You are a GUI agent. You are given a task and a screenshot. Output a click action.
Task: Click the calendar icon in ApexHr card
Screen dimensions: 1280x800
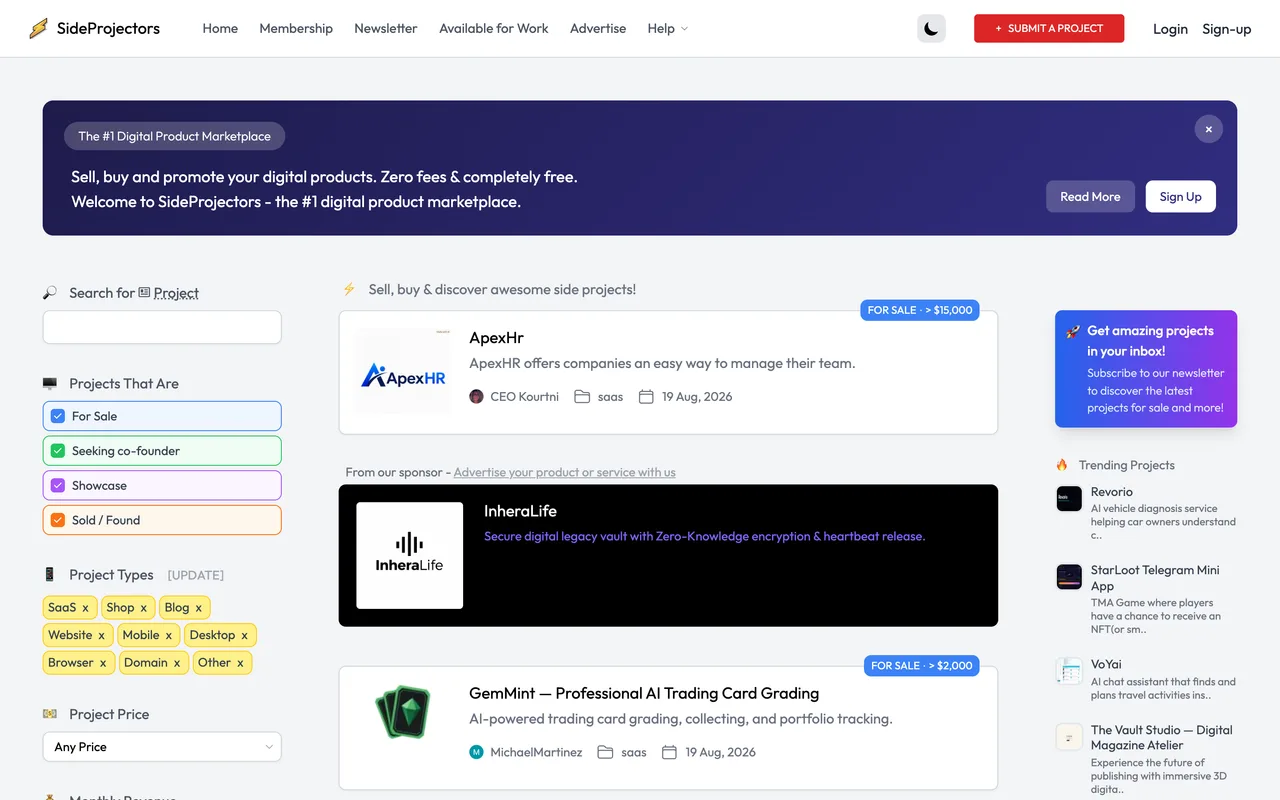[646, 397]
